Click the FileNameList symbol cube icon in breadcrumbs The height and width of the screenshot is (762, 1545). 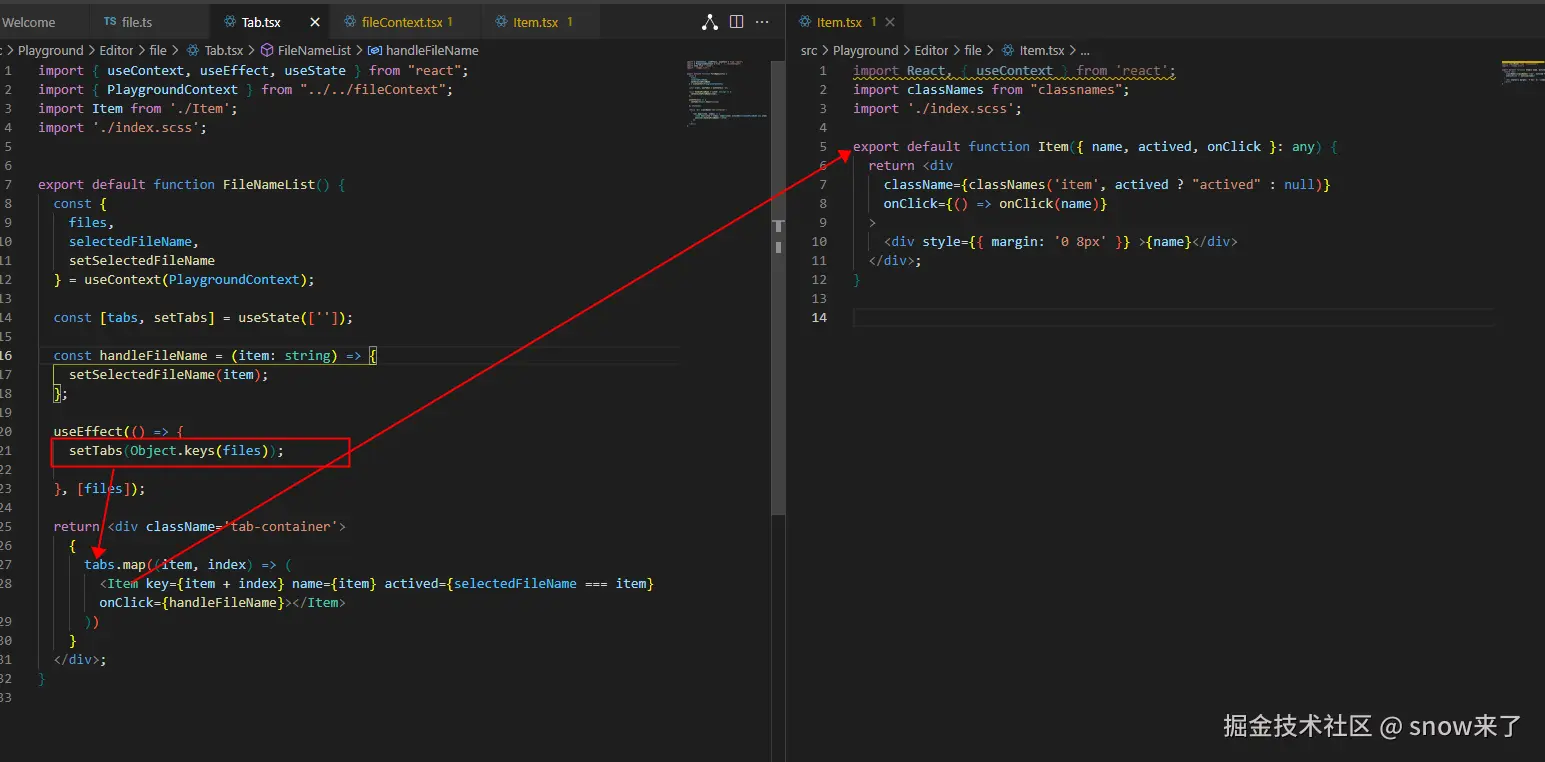pos(267,50)
